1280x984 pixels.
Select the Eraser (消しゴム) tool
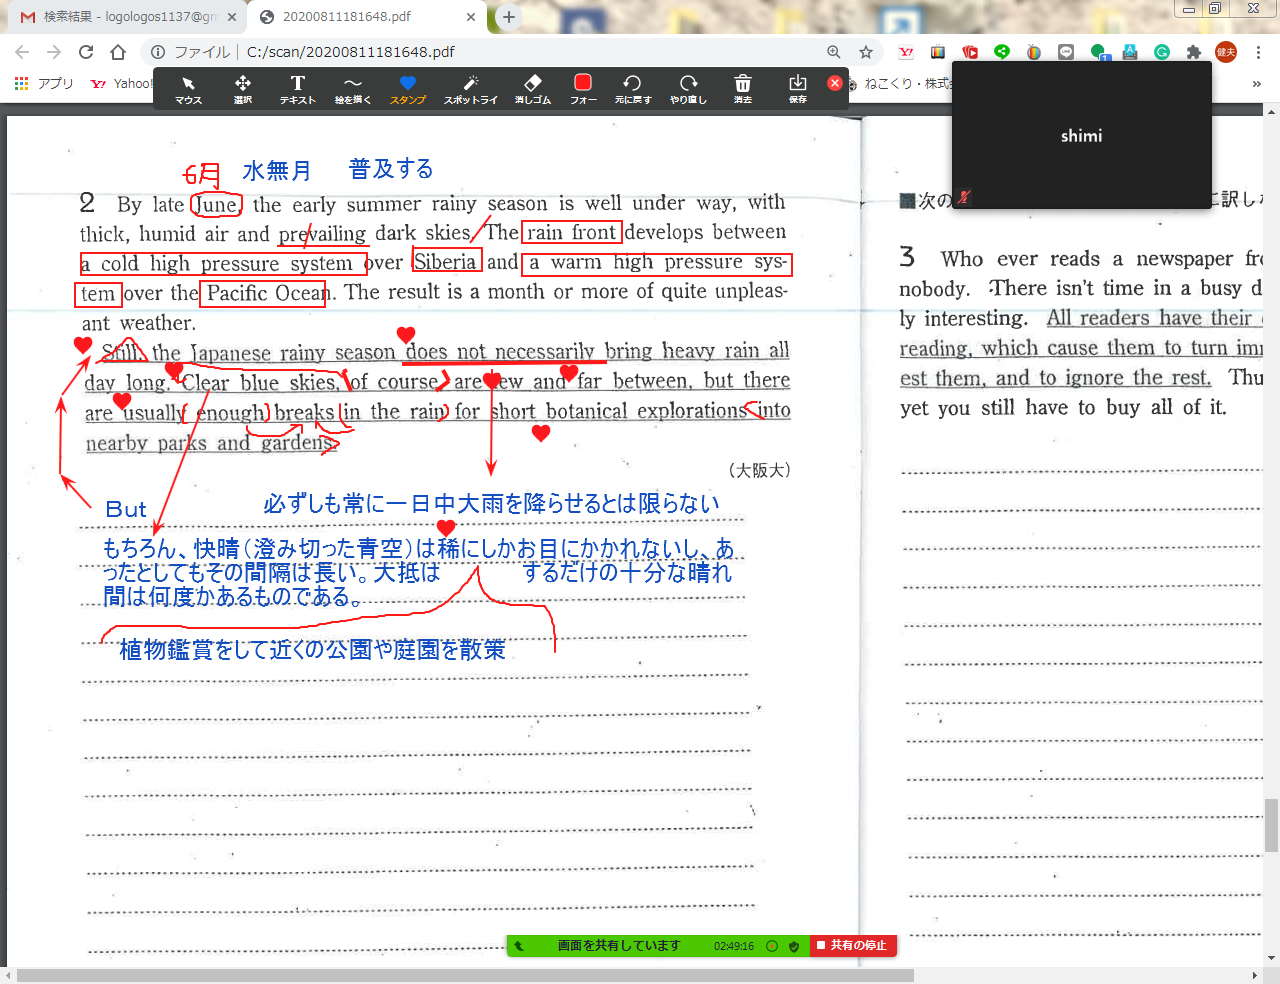(x=532, y=88)
